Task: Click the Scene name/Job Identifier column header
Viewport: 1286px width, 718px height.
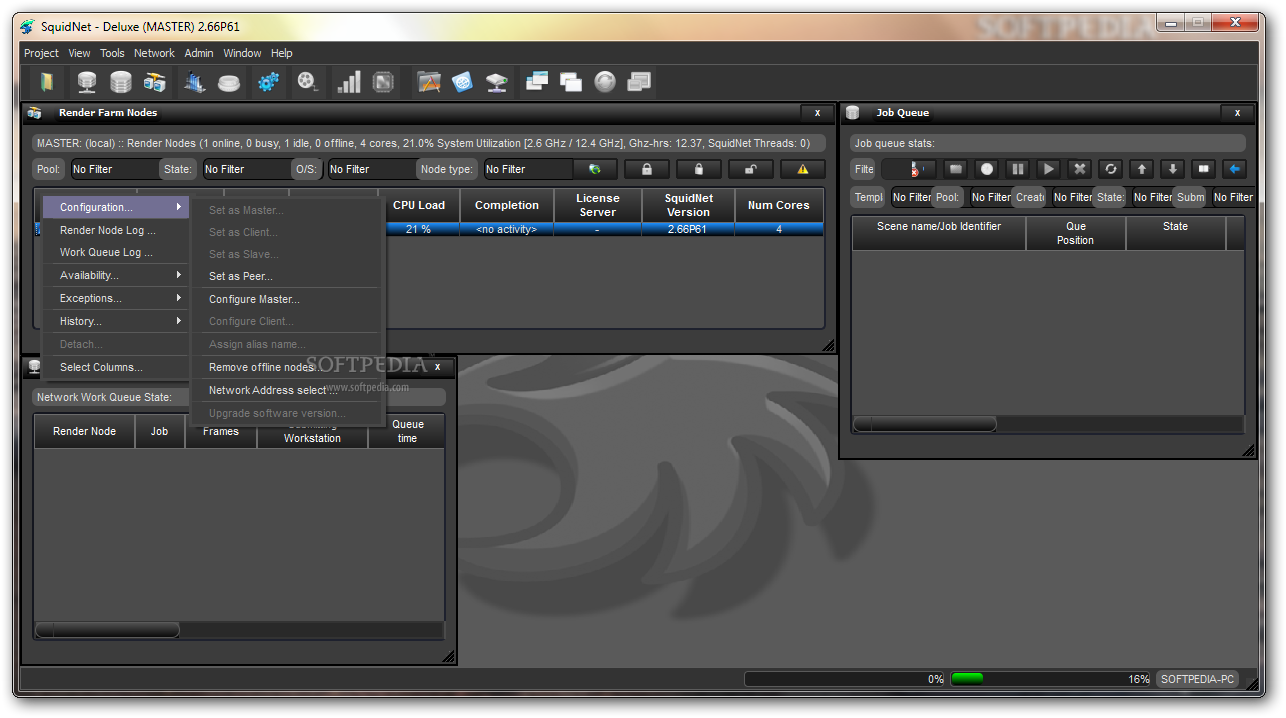Action: (939, 233)
